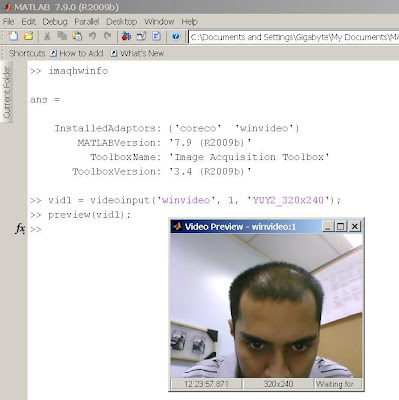The width and height of the screenshot is (399, 400).
Task: Open Simulink from the toolbar icon
Action: pos(126,36)
